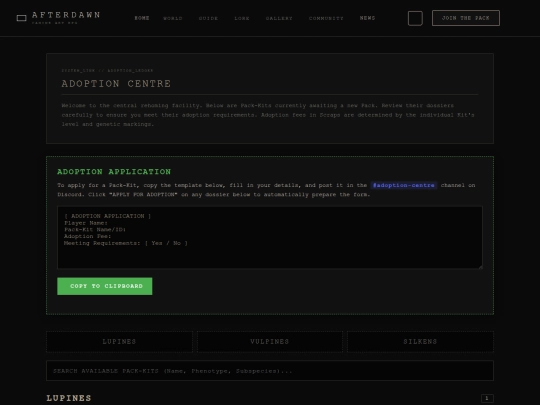540x405 pixels.
Task: Click COPY TO CLIPBOARD button
Action: pos(105,286)
